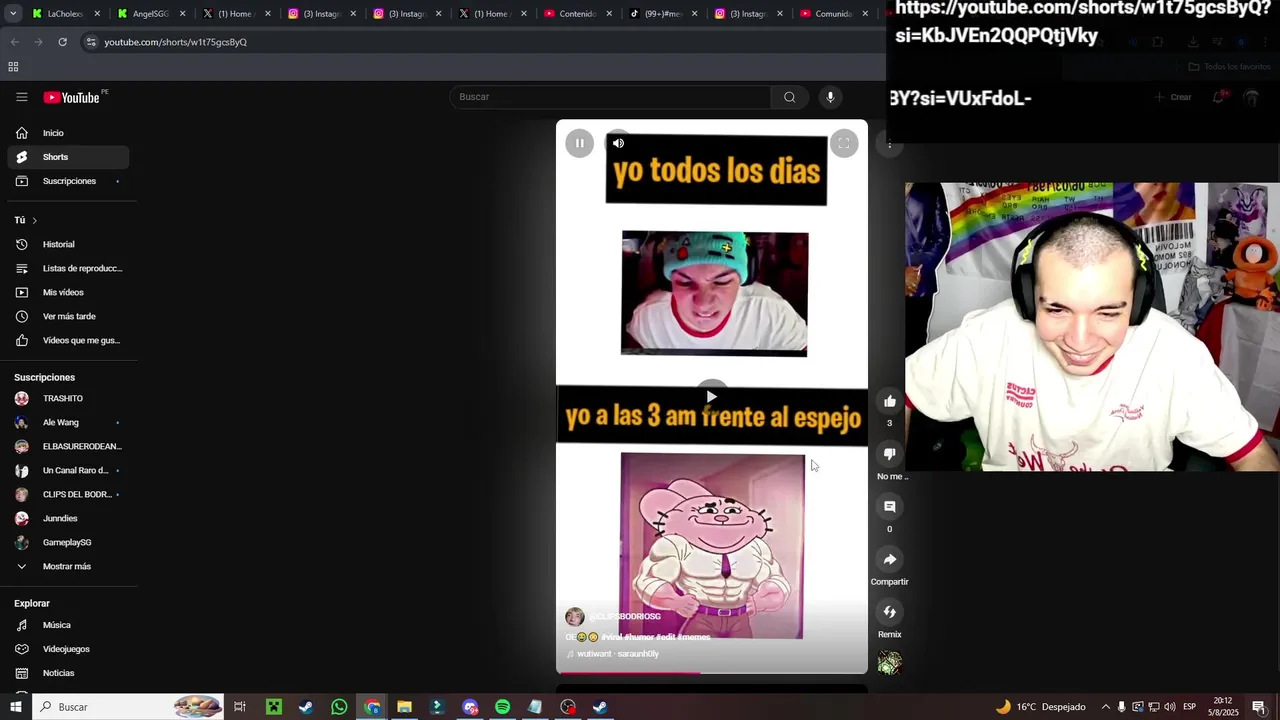Expand Mostrar más subscriptions

click(x=68, y=566)
